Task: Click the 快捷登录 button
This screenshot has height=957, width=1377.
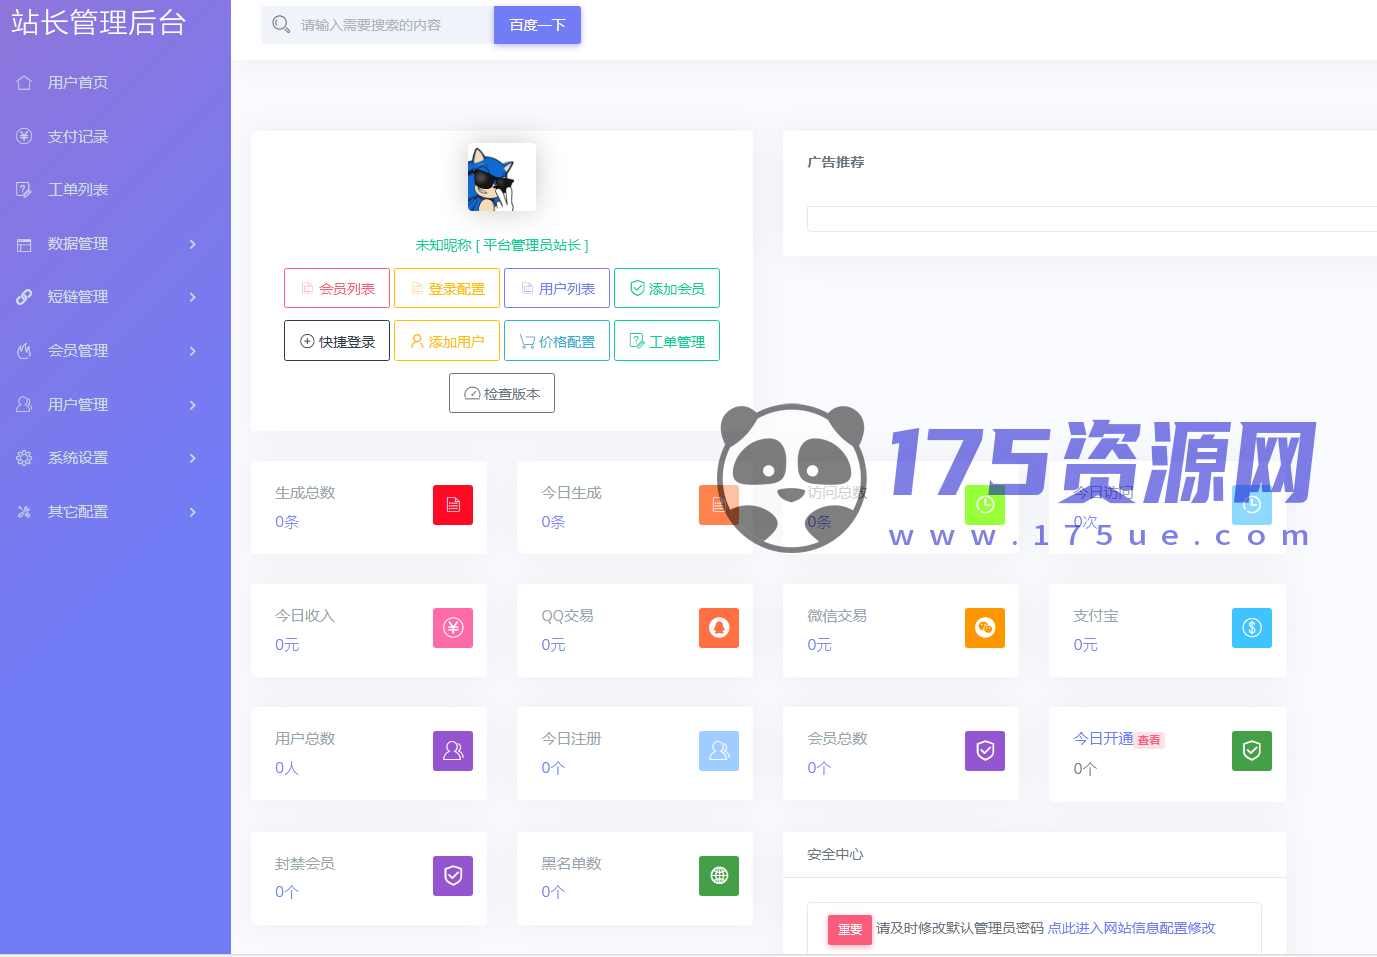Action: pyautogui.click(x=337, y=341)
